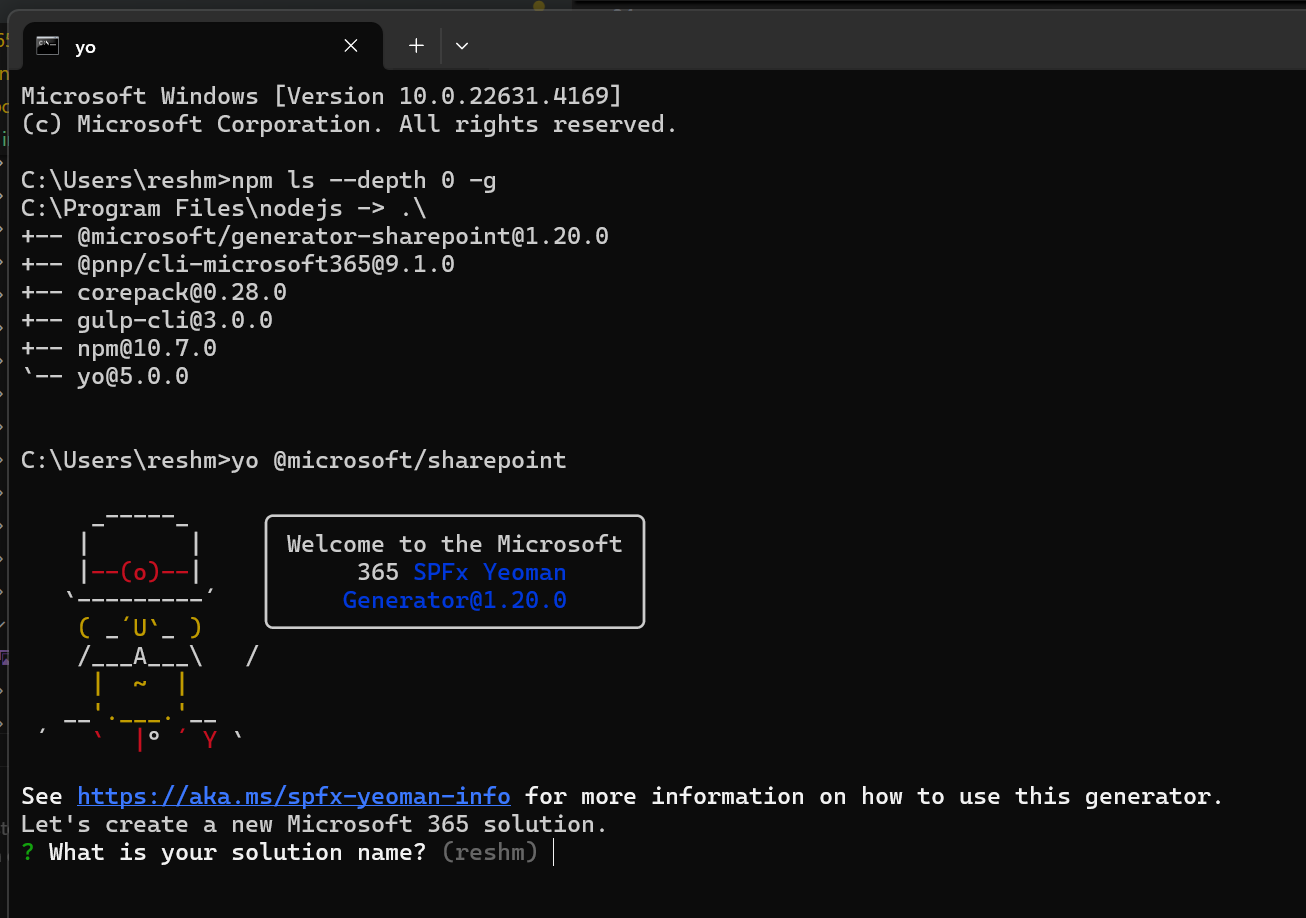Close the 'yo' terminal tab
The height and width of the screenshot is (918, 1306).
(351, 46)
